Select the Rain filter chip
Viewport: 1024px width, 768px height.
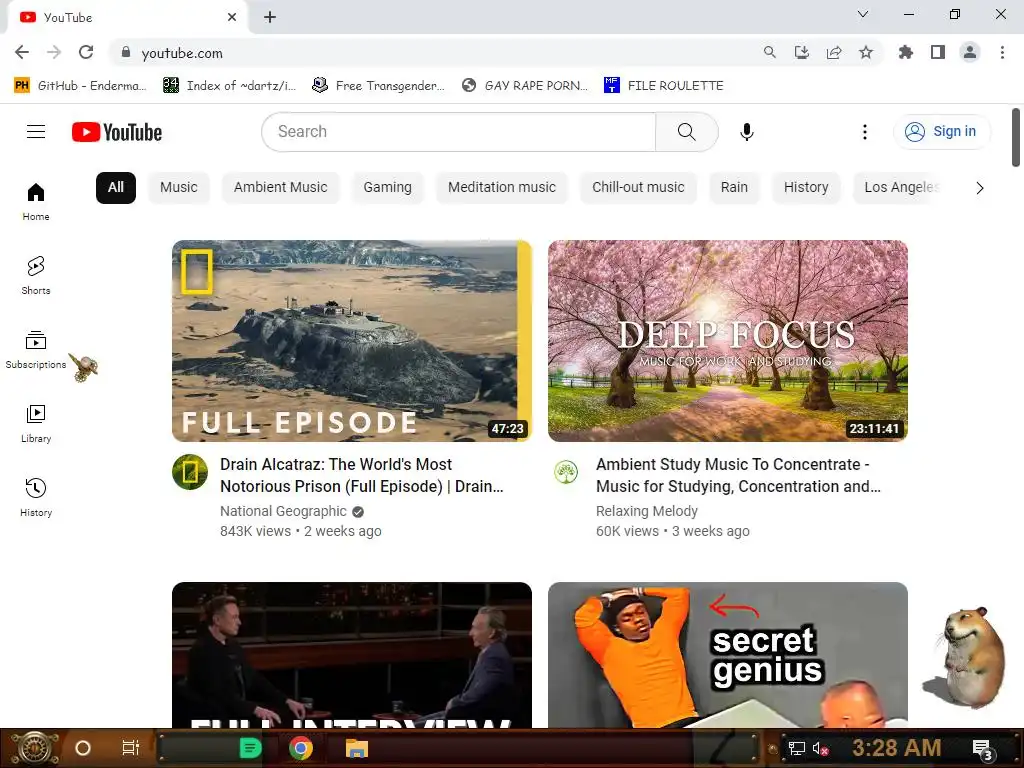[734, 187]
